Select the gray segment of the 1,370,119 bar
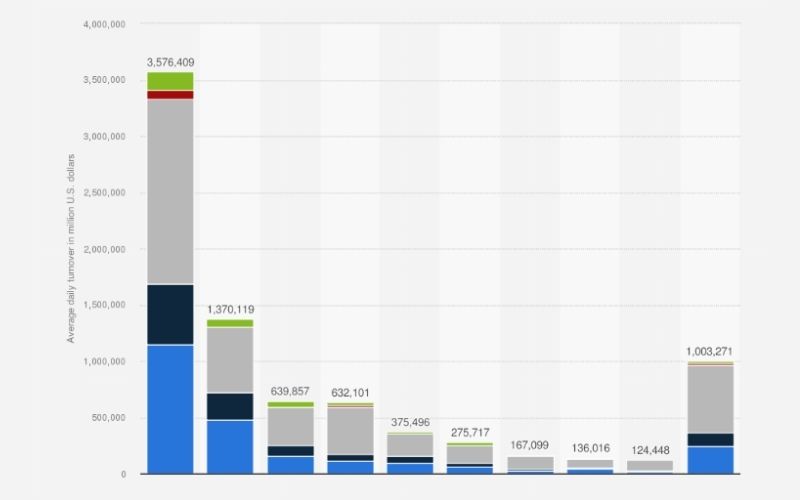Viewport: 800px width, 500px height. tap(230, 359)
